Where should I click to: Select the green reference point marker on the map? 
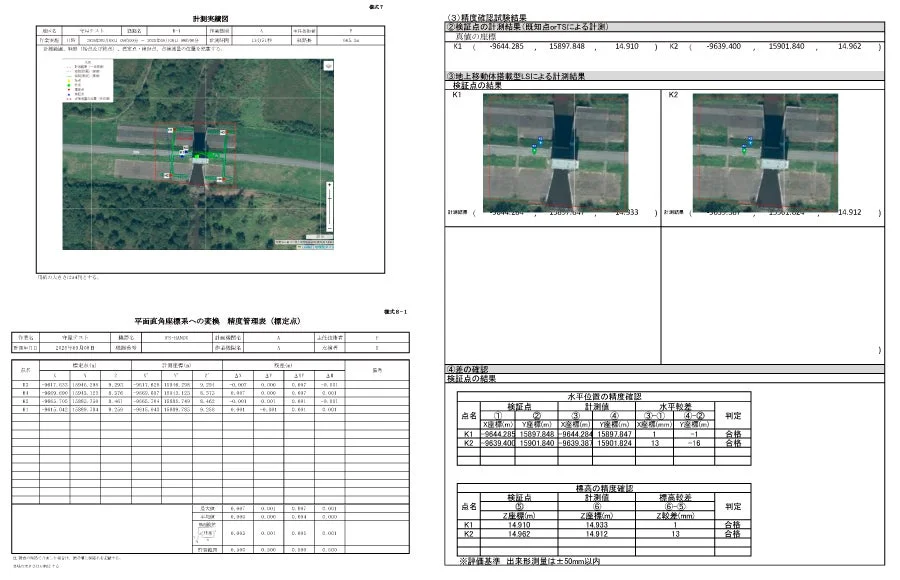tap(196, 155)
